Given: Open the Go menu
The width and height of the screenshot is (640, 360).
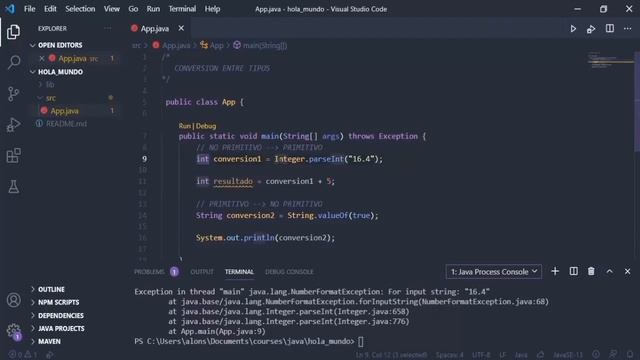Looking at the screenshot, I should tap(133, 9).
